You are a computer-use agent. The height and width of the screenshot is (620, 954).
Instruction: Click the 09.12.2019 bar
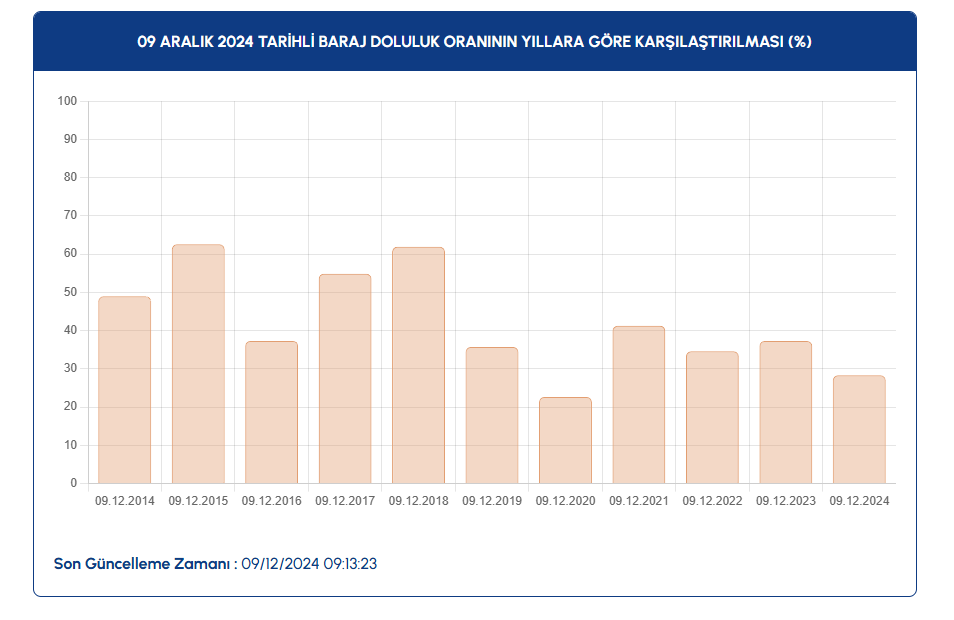(x=492, y=416)
